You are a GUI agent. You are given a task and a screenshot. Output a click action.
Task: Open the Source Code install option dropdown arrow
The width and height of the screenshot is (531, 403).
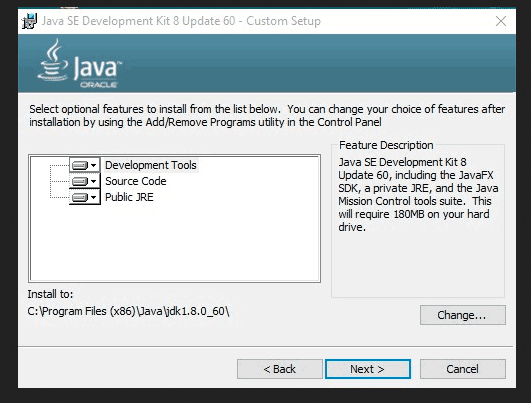click(x=94, y=181)
